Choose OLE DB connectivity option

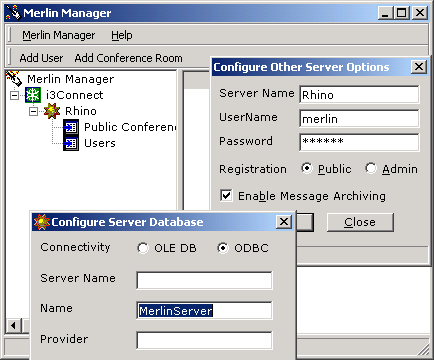click(x=143, y=248)
